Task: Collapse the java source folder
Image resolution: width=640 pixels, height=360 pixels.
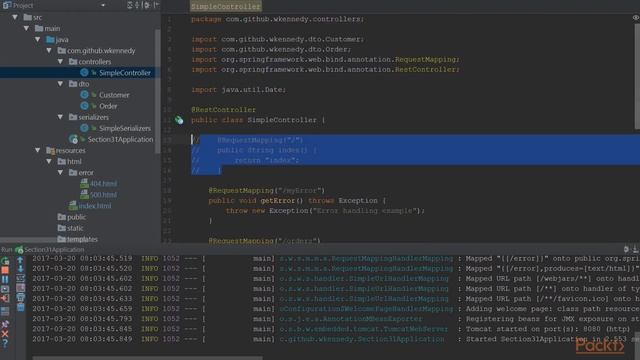Action: coord(38,39)
